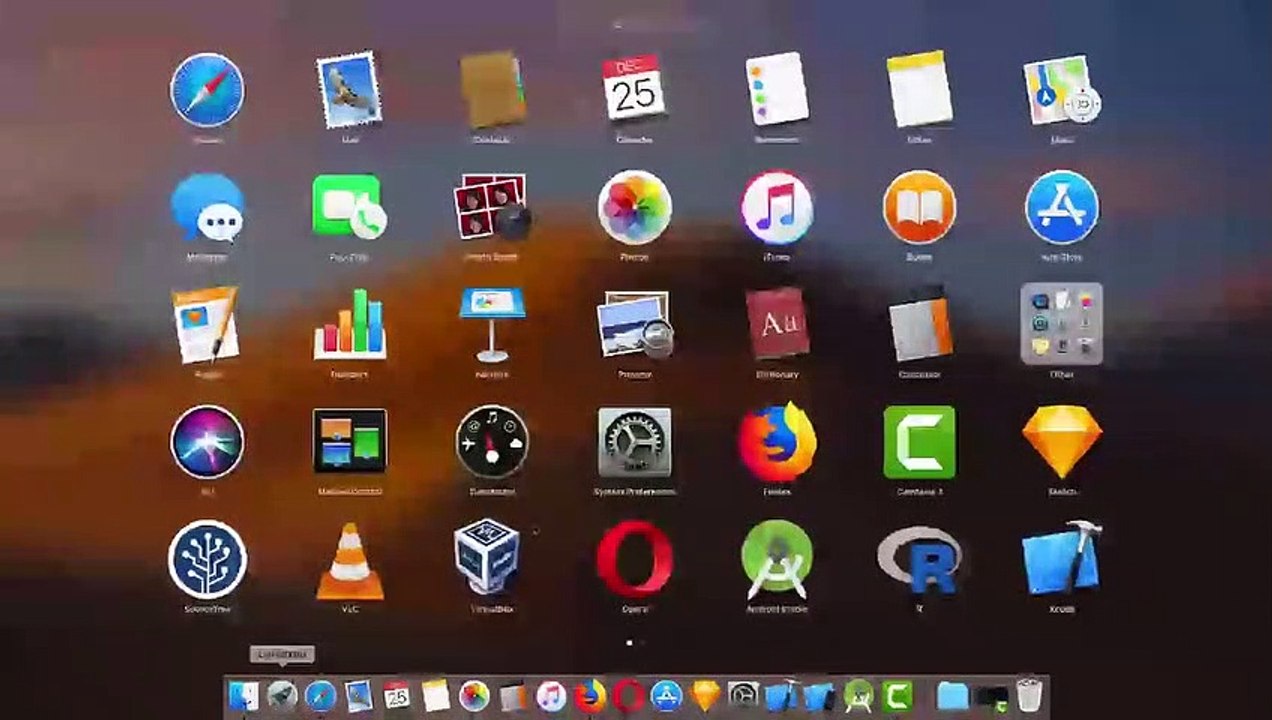Screen dimensions: 1272x720
Task: Launch FaceTime from Launchpad
Action: point(349,207)
